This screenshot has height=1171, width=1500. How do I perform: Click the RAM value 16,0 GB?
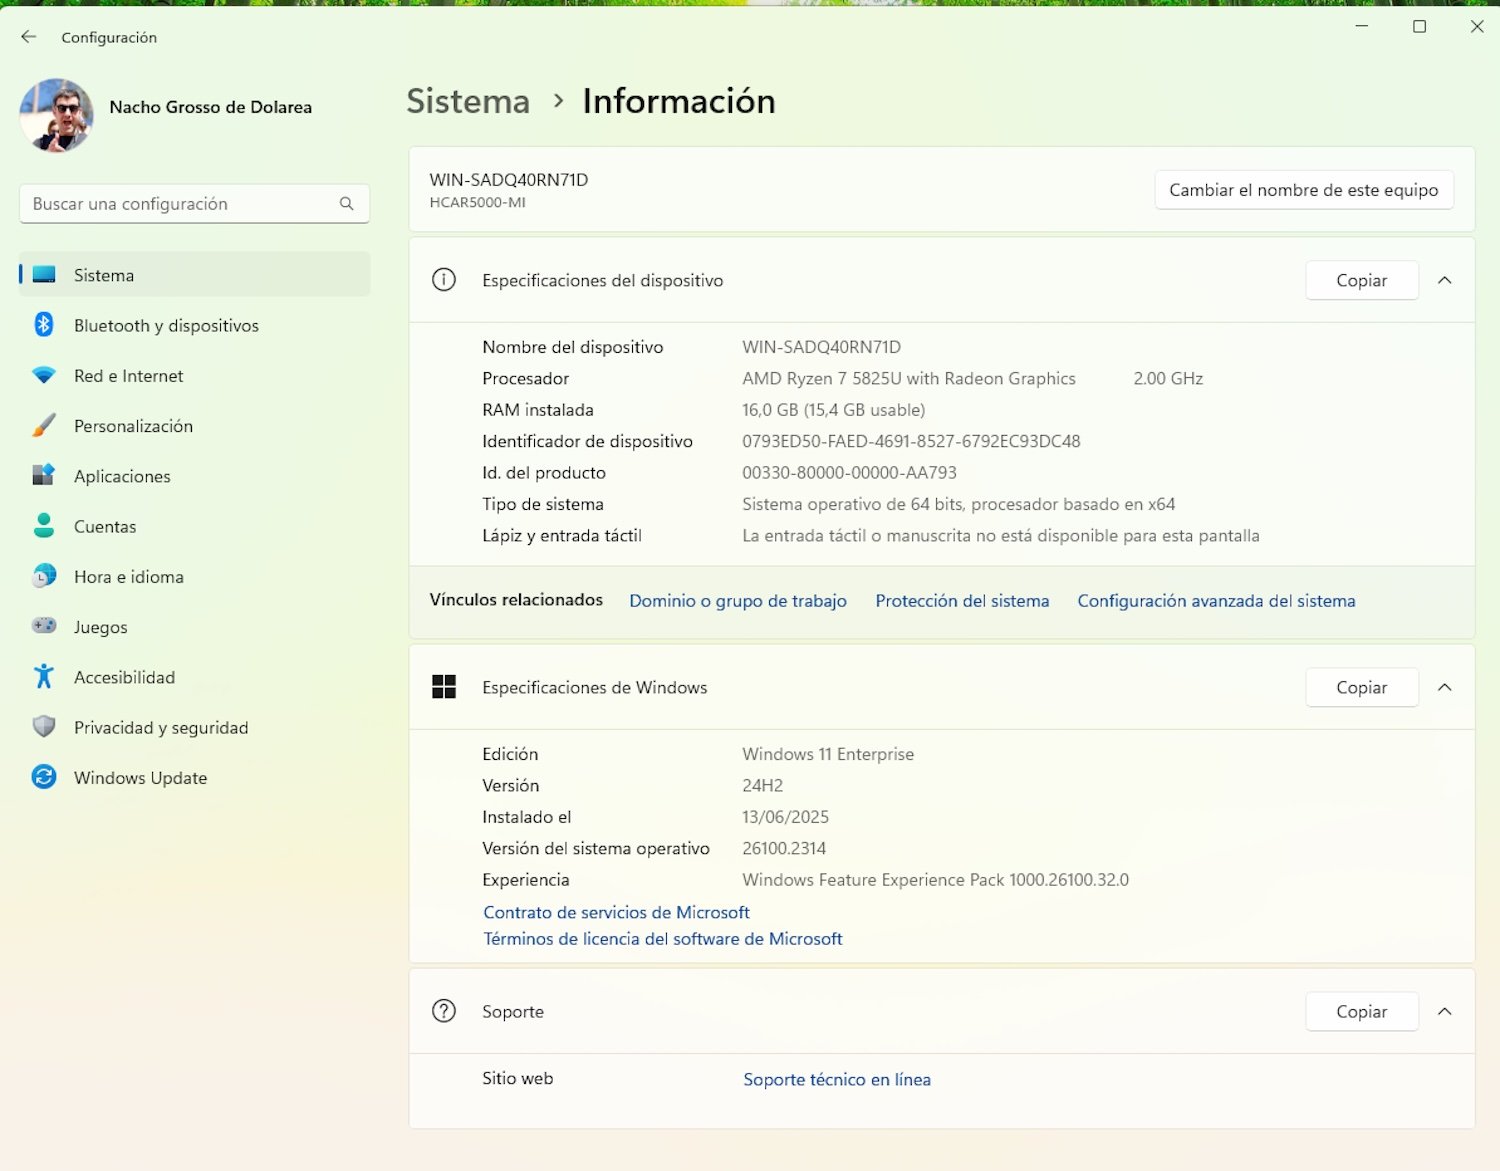pos(833,410)
